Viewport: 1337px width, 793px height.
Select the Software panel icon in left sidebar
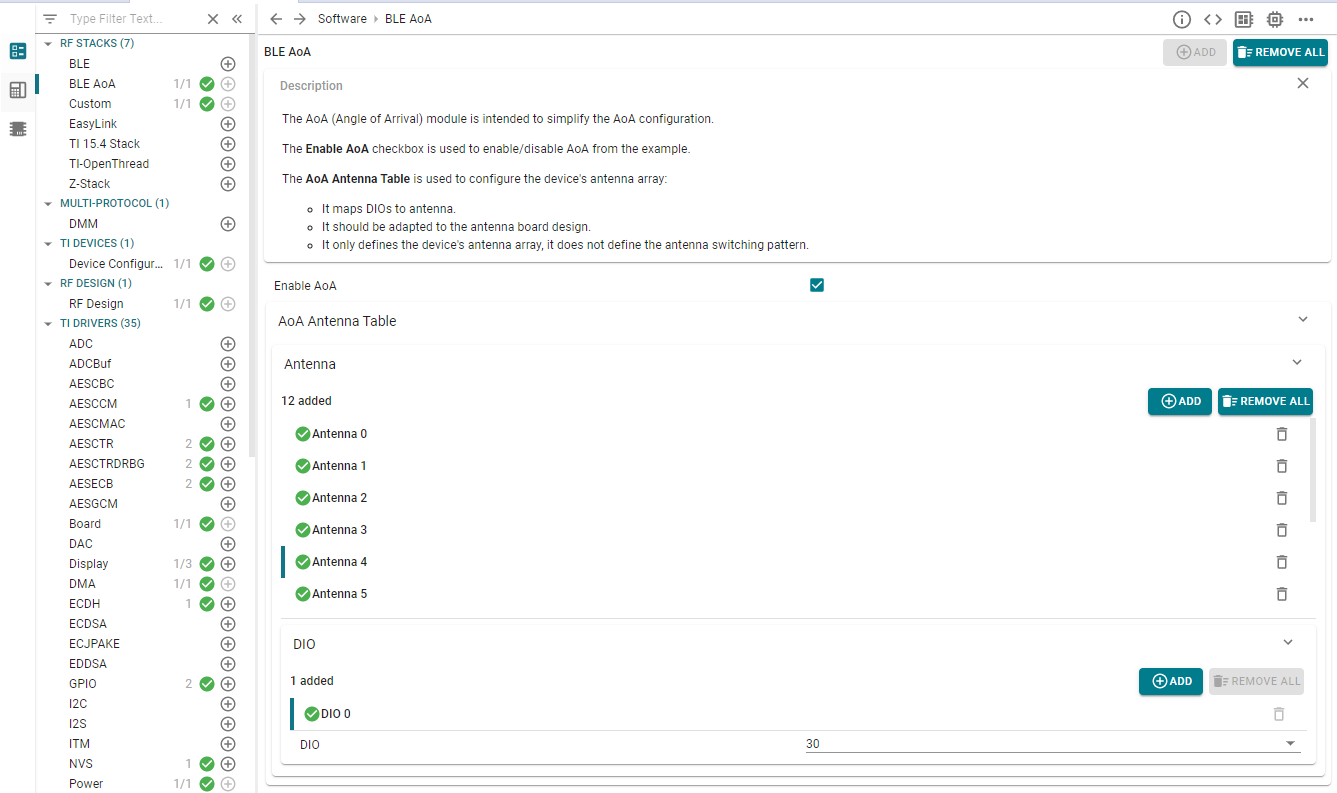17,50
